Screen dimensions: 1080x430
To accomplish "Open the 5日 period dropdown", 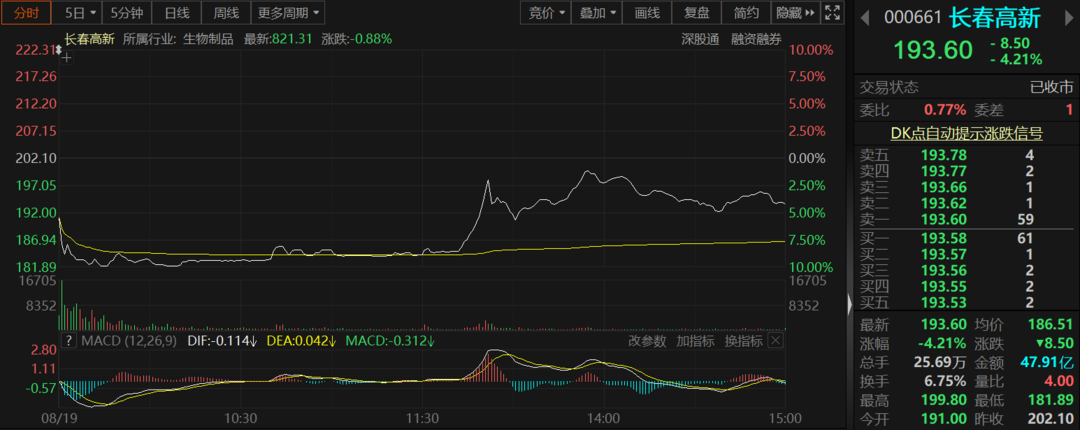I will pyautogui.click(x=80, y=13).
